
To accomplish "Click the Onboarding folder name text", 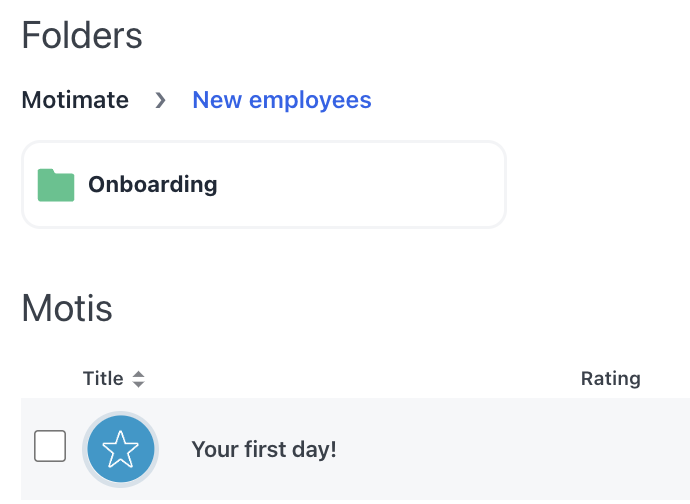I will 152,185.
